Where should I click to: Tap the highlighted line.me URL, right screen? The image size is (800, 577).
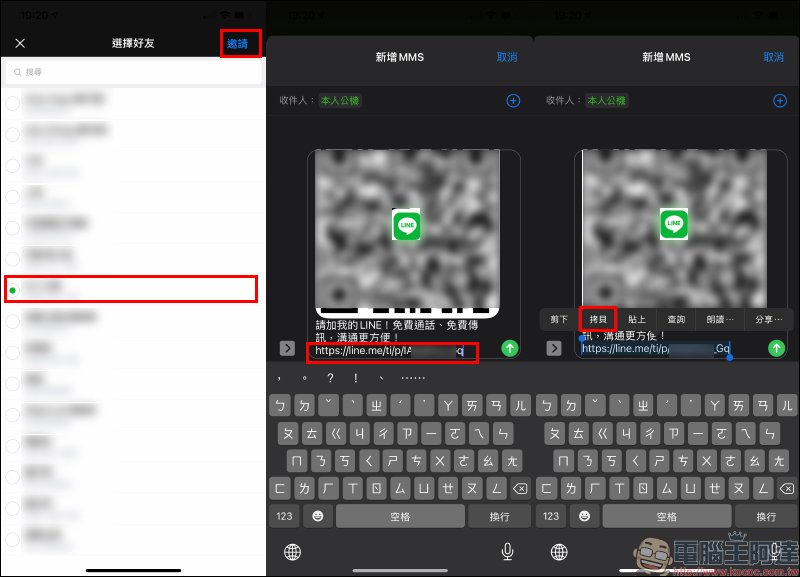tap(656, 348)
